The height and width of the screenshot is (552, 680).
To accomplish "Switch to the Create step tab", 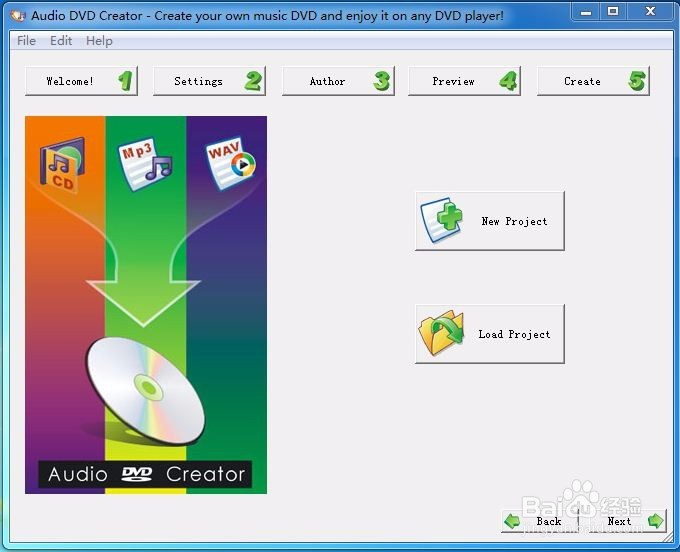I will pyautogui.click(x=593, y=81).
